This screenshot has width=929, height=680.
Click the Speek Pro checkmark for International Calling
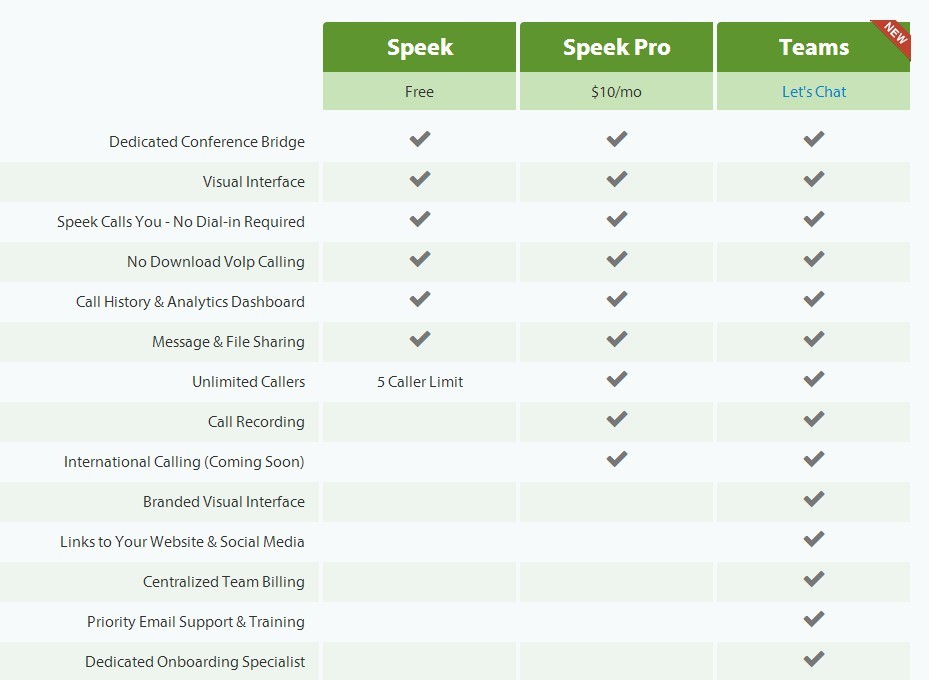[x=616, y=459]
